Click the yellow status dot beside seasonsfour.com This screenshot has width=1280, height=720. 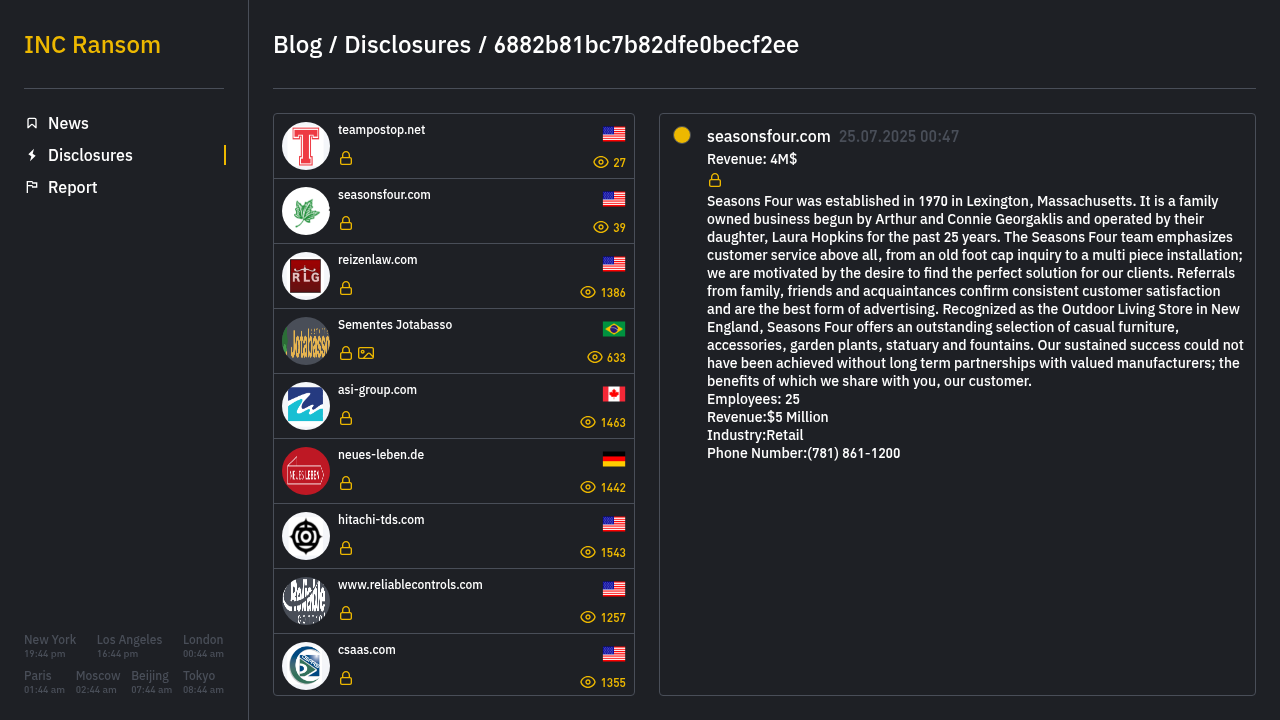click(x=682, y=135)
